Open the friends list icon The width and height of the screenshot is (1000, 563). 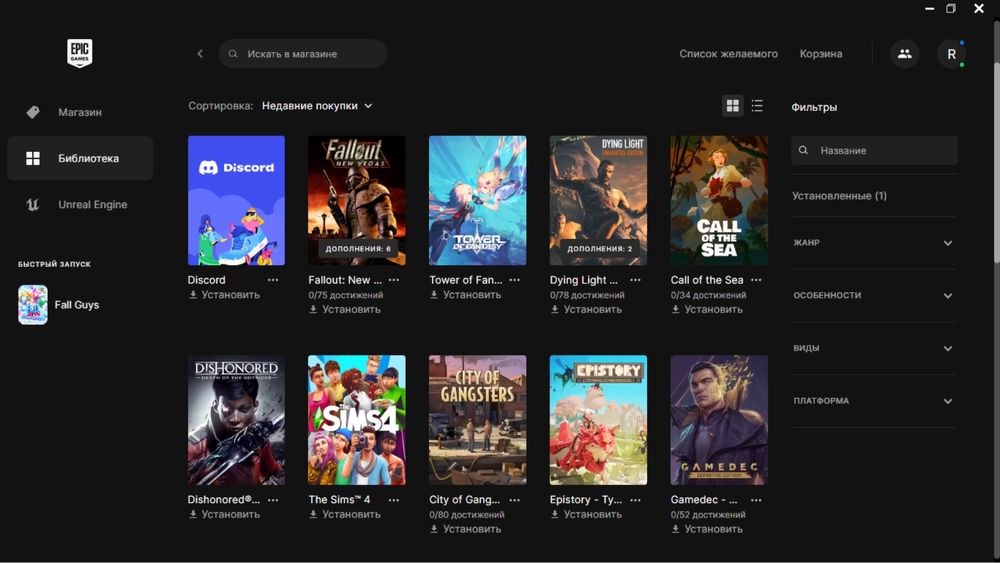tap(904, 54)
